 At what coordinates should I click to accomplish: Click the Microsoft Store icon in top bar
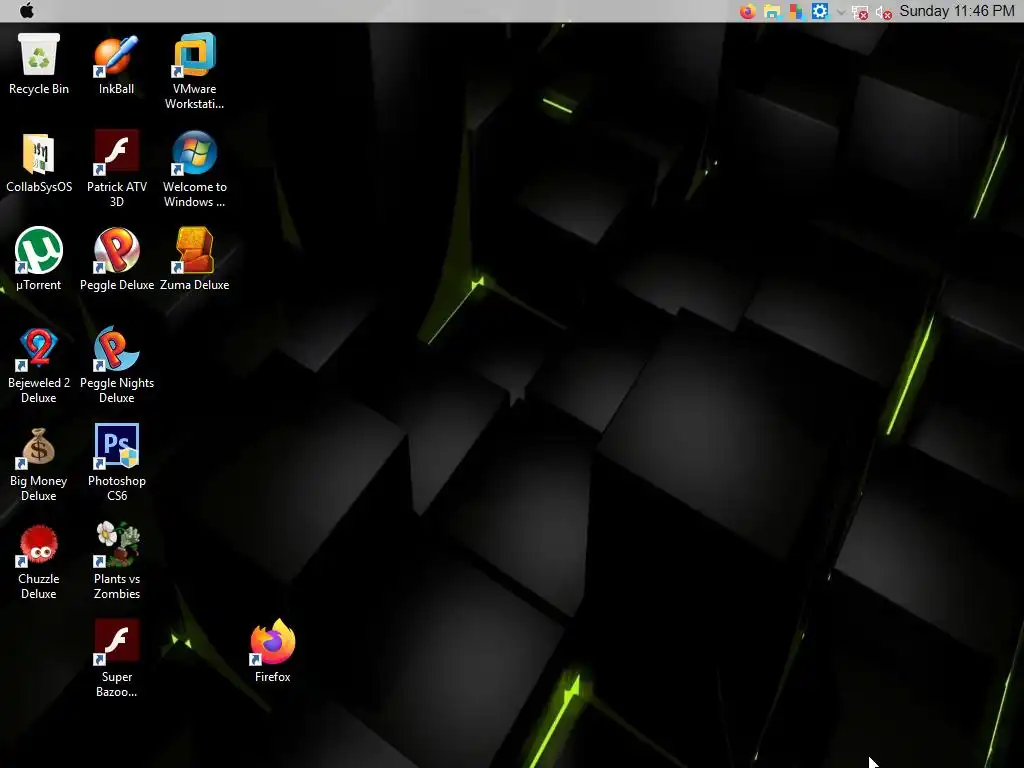click(795, 11)
